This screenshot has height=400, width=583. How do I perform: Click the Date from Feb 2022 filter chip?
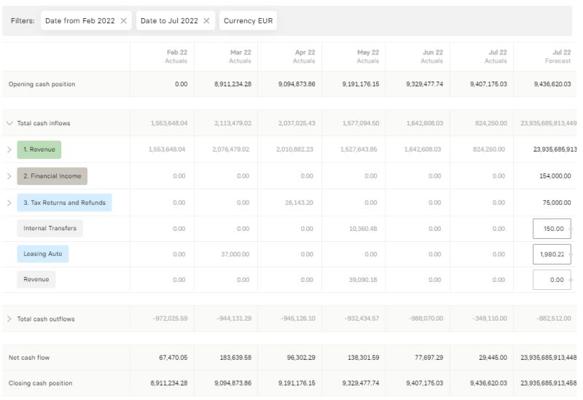pyautogui.click(x=80, y=21)
